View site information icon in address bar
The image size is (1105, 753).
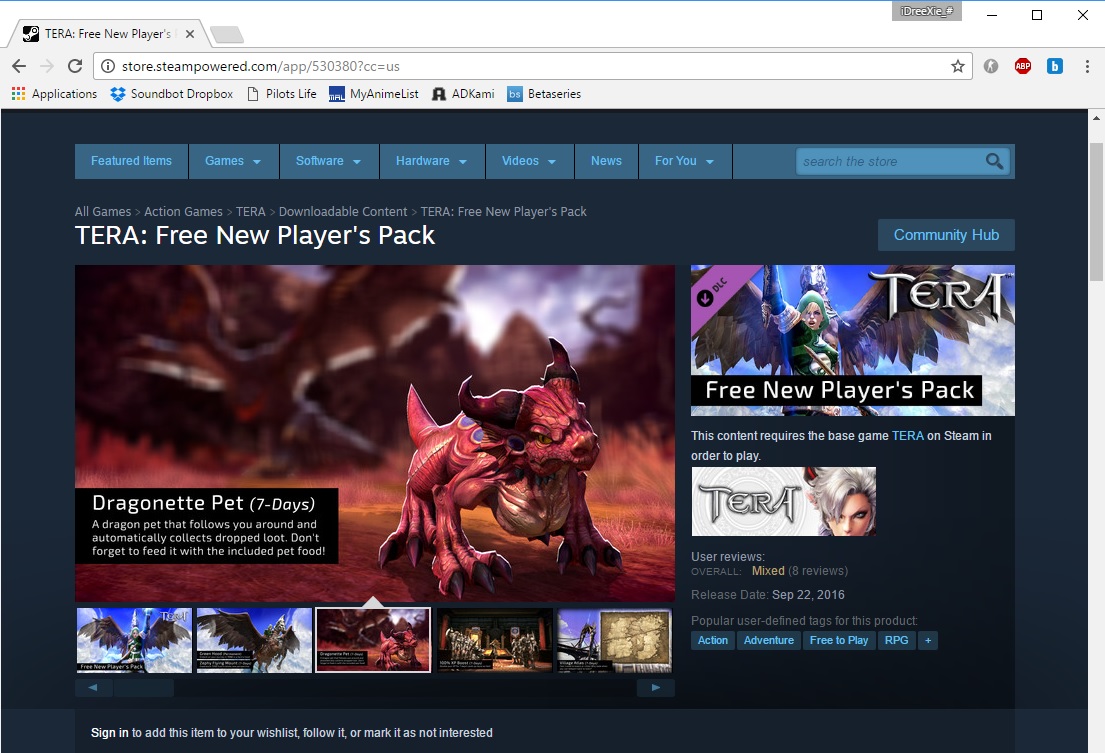pos(108,66)
